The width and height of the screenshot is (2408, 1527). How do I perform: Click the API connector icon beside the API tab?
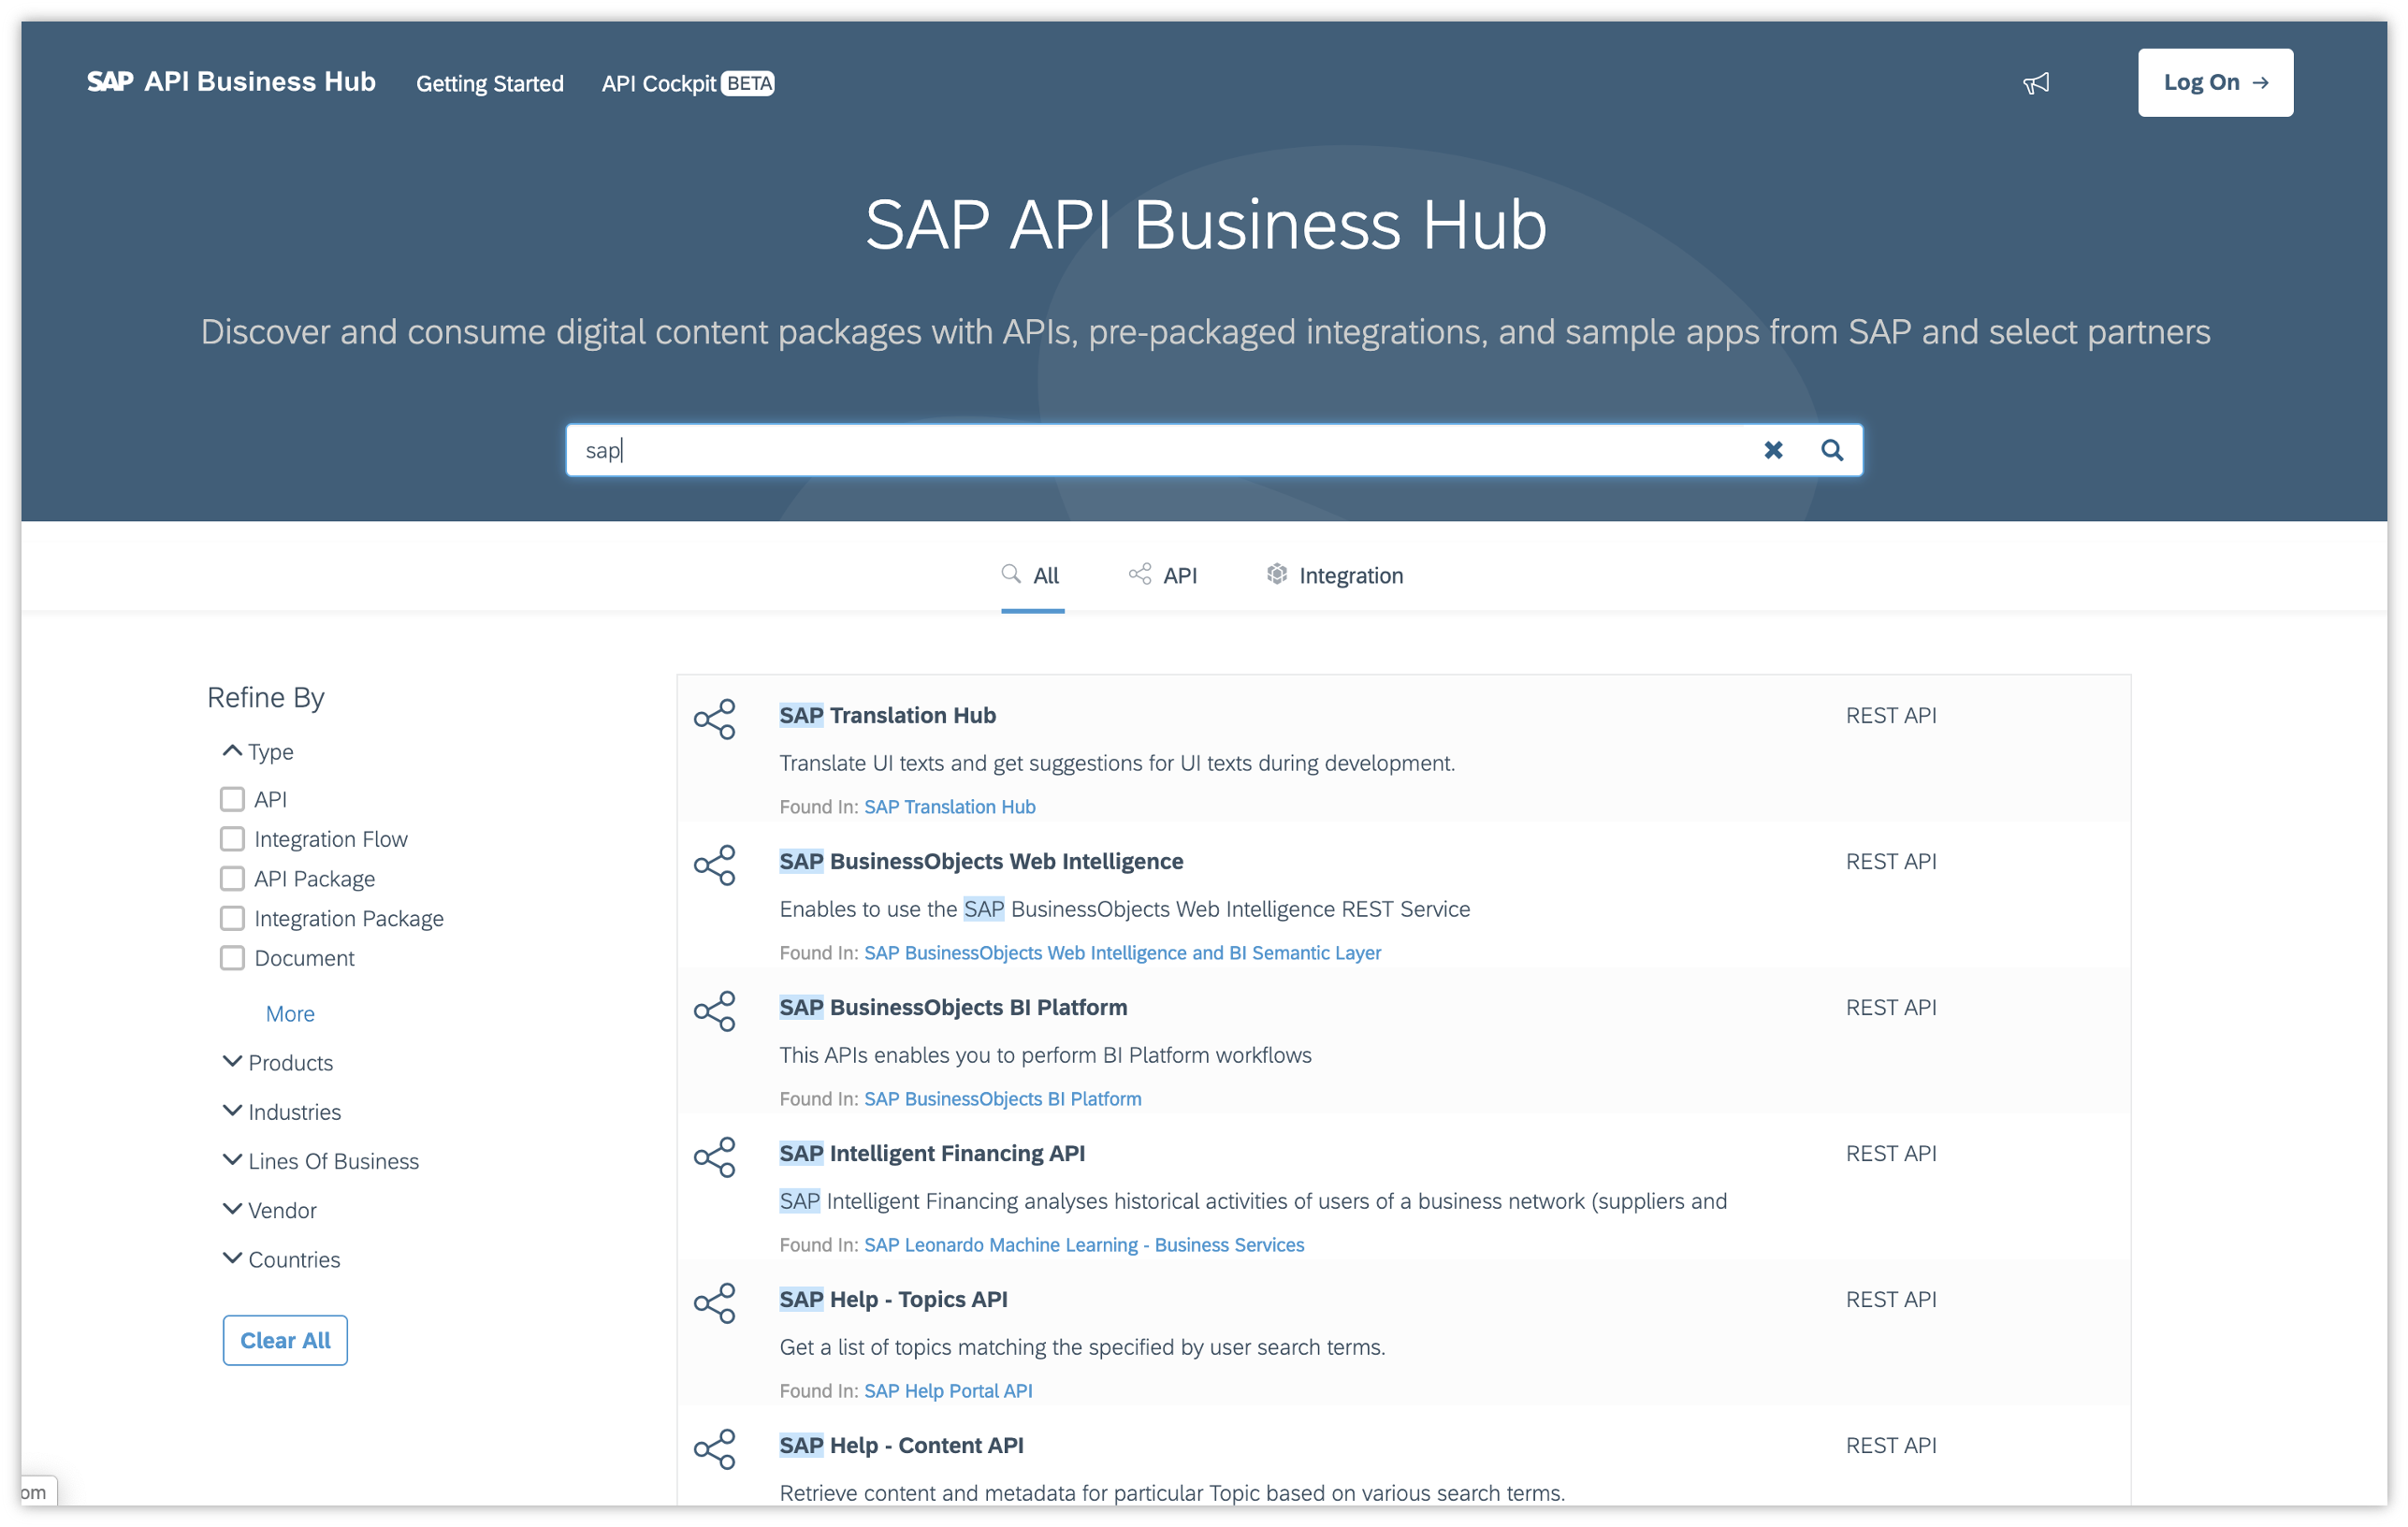[1139, 574]
